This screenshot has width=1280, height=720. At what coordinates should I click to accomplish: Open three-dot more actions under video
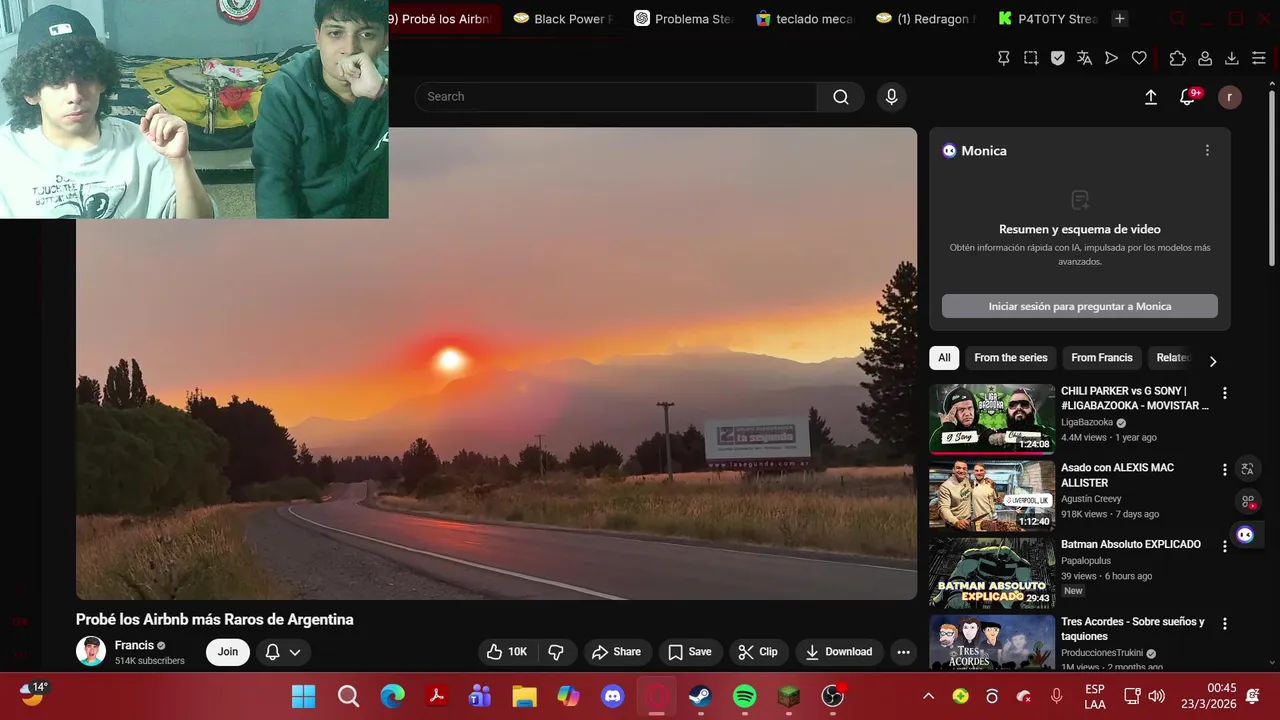point(903,652)
